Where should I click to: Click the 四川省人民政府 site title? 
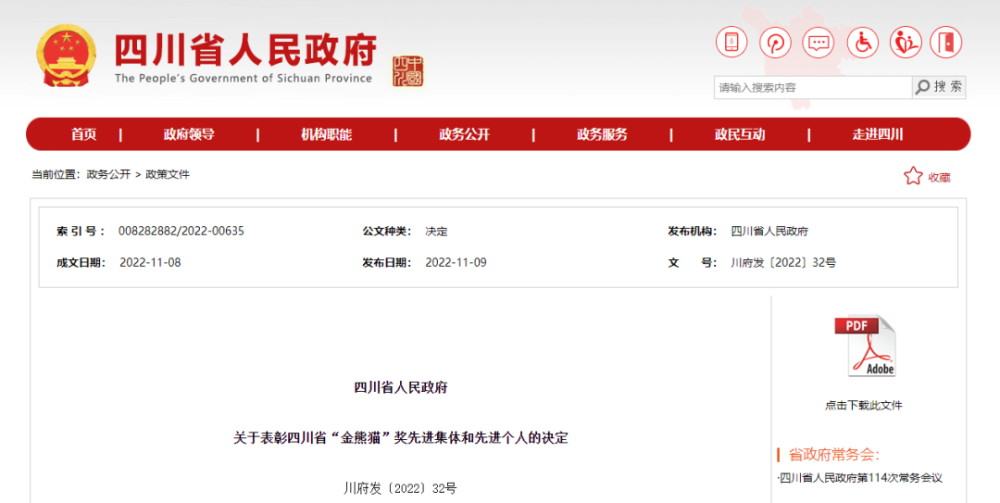[x=246, y=50]
